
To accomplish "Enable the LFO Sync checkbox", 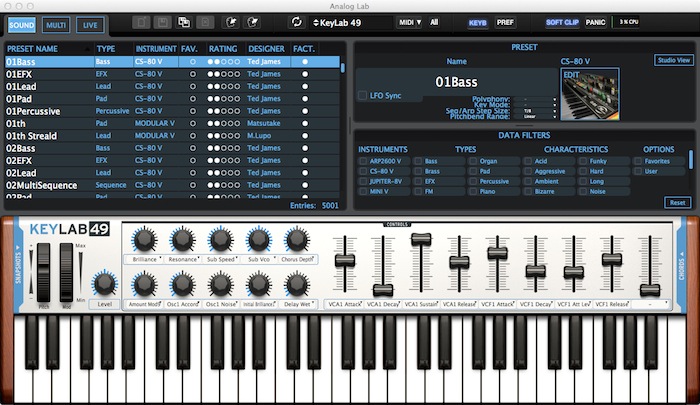I will click(x=362, y=96).
